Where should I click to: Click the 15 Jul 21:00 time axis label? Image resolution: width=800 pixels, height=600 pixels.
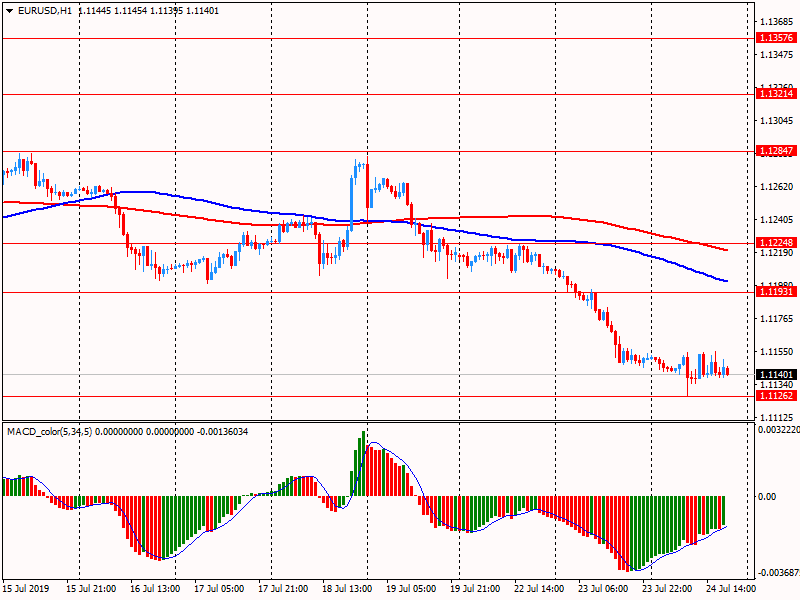point(91,588)
